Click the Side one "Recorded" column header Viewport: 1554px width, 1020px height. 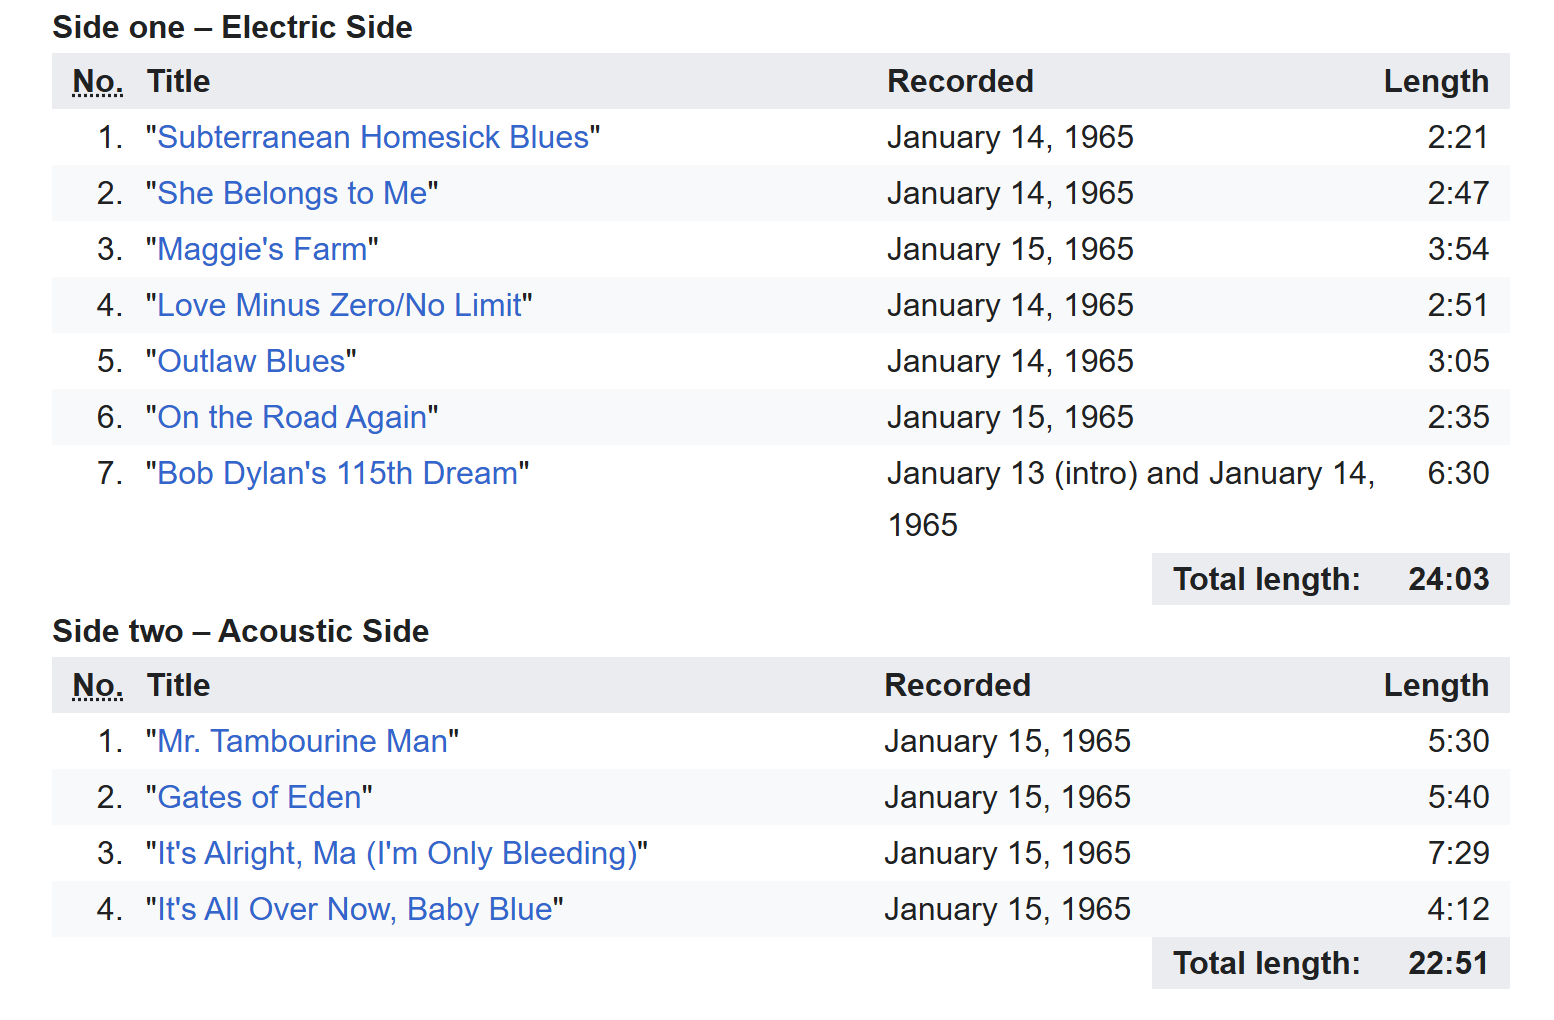click(x=960, y=81)
